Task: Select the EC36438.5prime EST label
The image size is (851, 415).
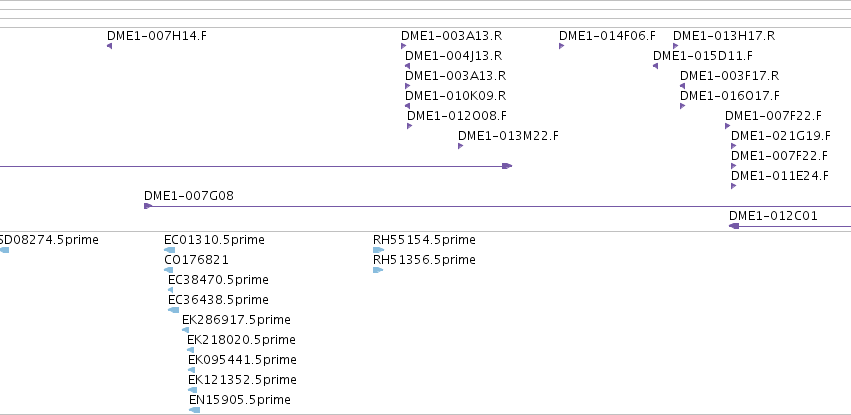Action: [x=218, y=301]
